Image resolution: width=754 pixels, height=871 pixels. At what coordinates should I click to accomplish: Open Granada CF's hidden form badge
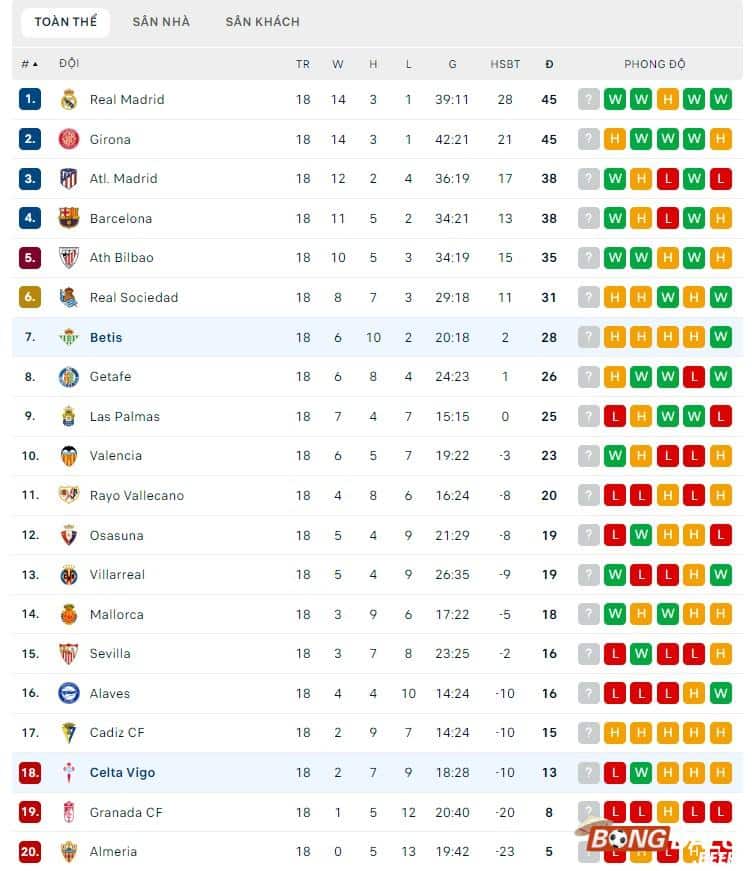[589, 812]
